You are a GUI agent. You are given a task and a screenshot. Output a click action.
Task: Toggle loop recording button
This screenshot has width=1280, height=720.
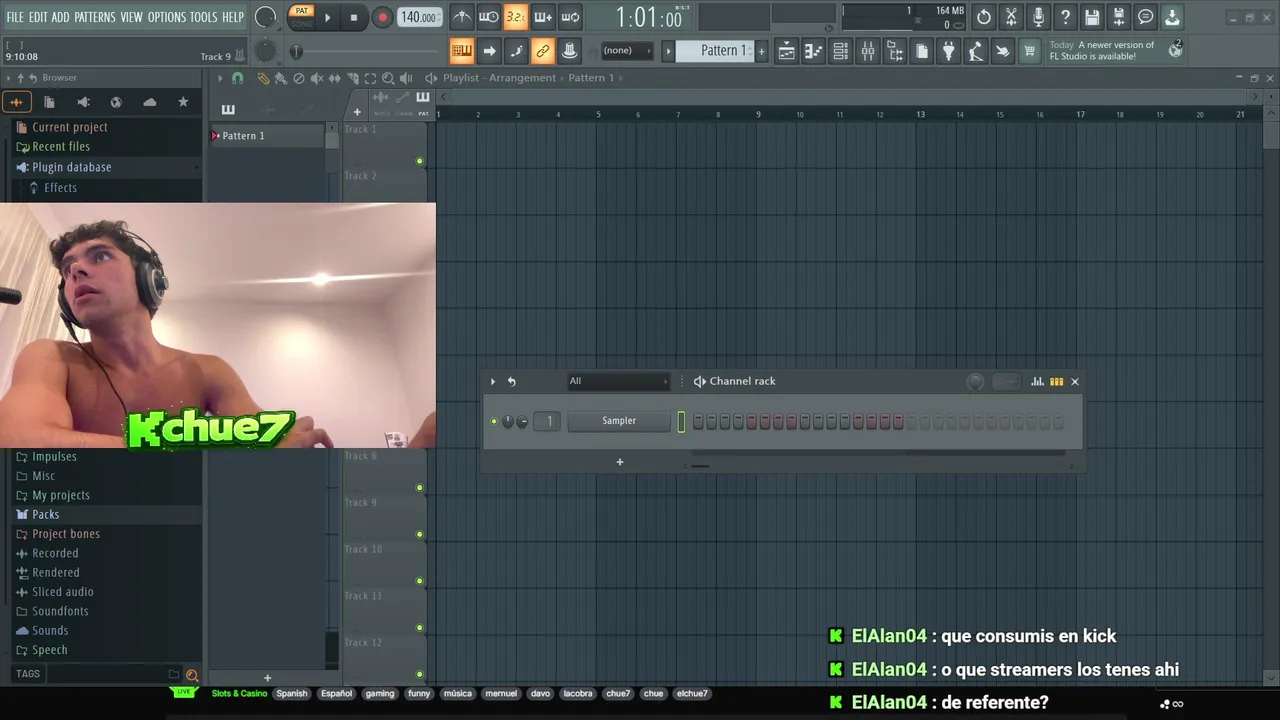click(569, 17)
